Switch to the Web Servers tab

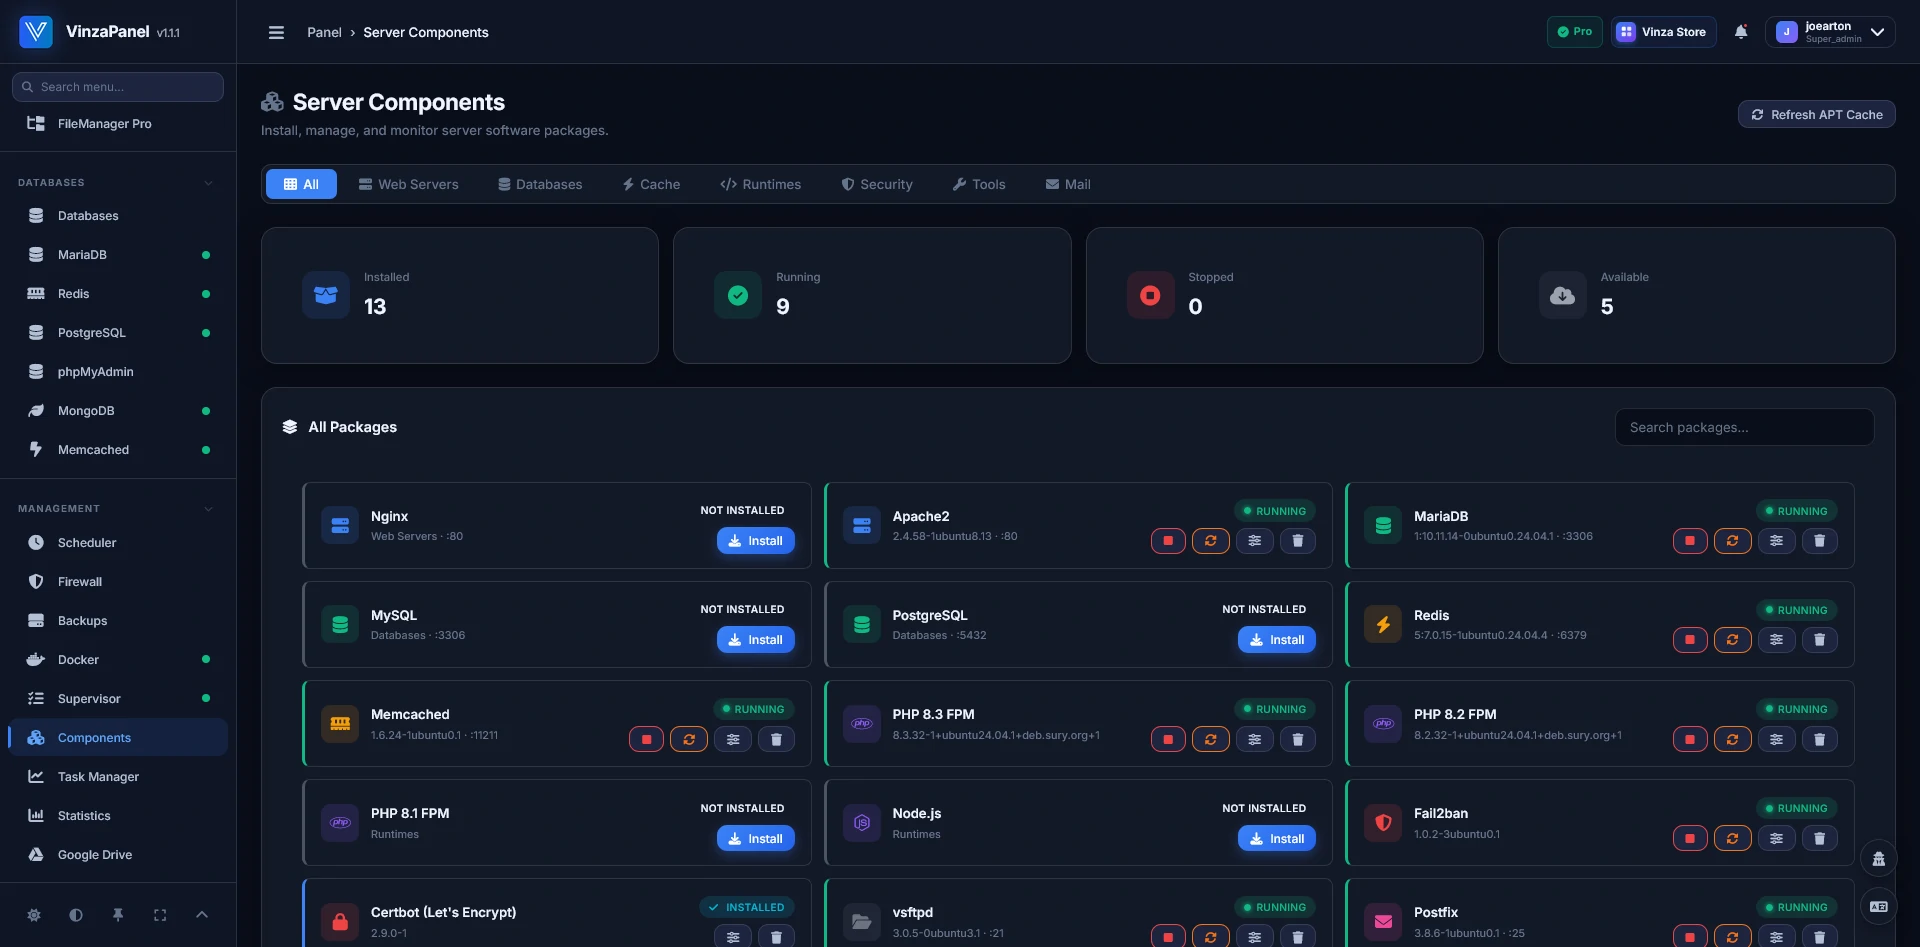coord(408,184)
